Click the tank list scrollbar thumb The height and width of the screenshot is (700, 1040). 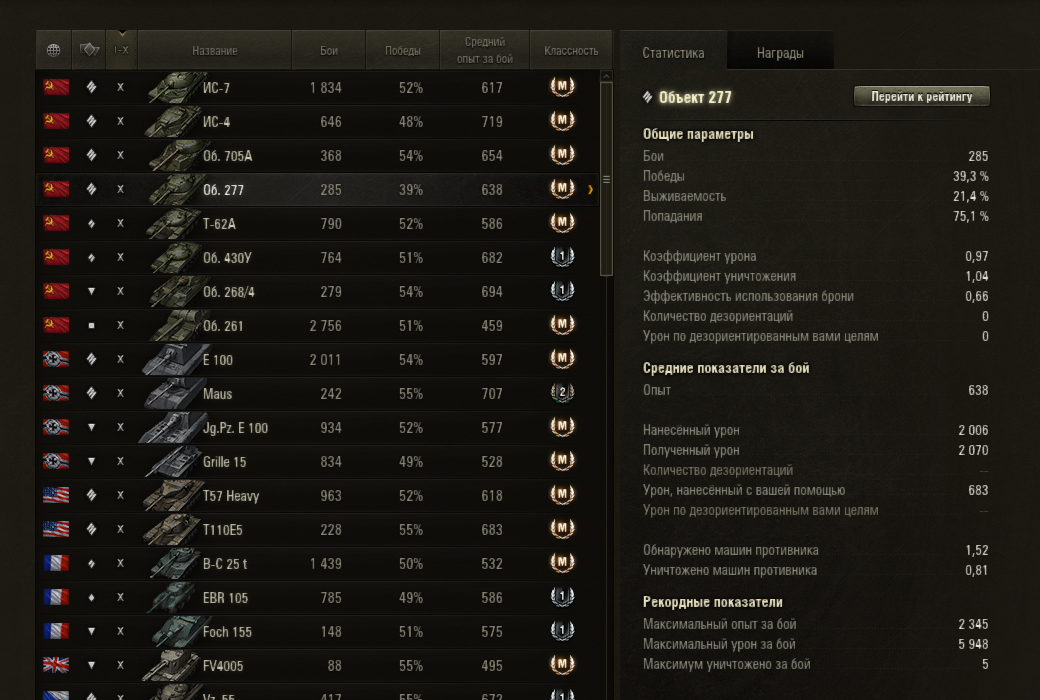[606, 178]
